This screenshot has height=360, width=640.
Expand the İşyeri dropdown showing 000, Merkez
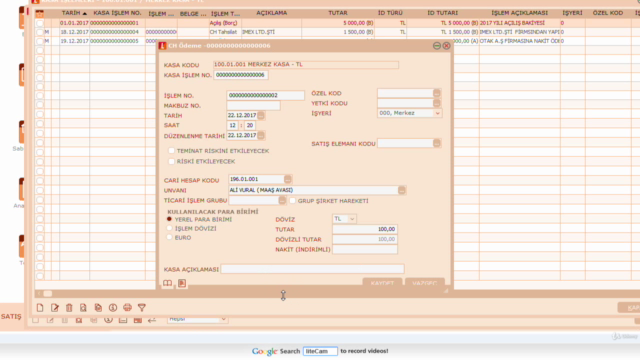coord(438,113)
